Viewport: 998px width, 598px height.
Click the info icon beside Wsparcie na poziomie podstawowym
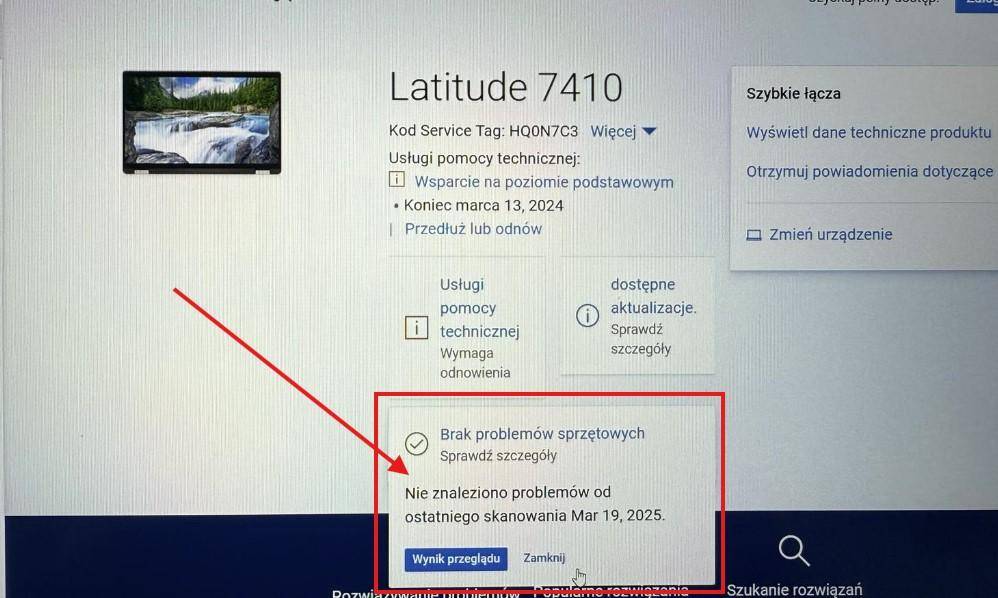397,180
